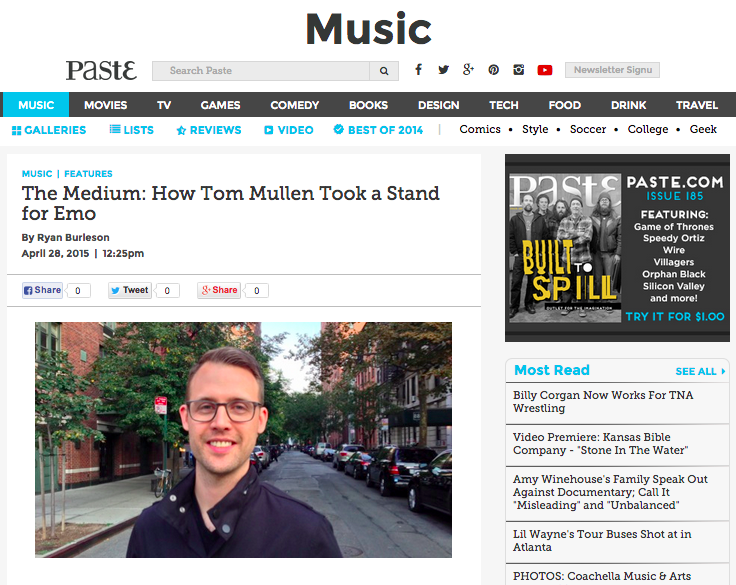Open Paste's Facebook page icon
Screen dimensions: 736x585
pyautogui.click(x=418, y=70)
